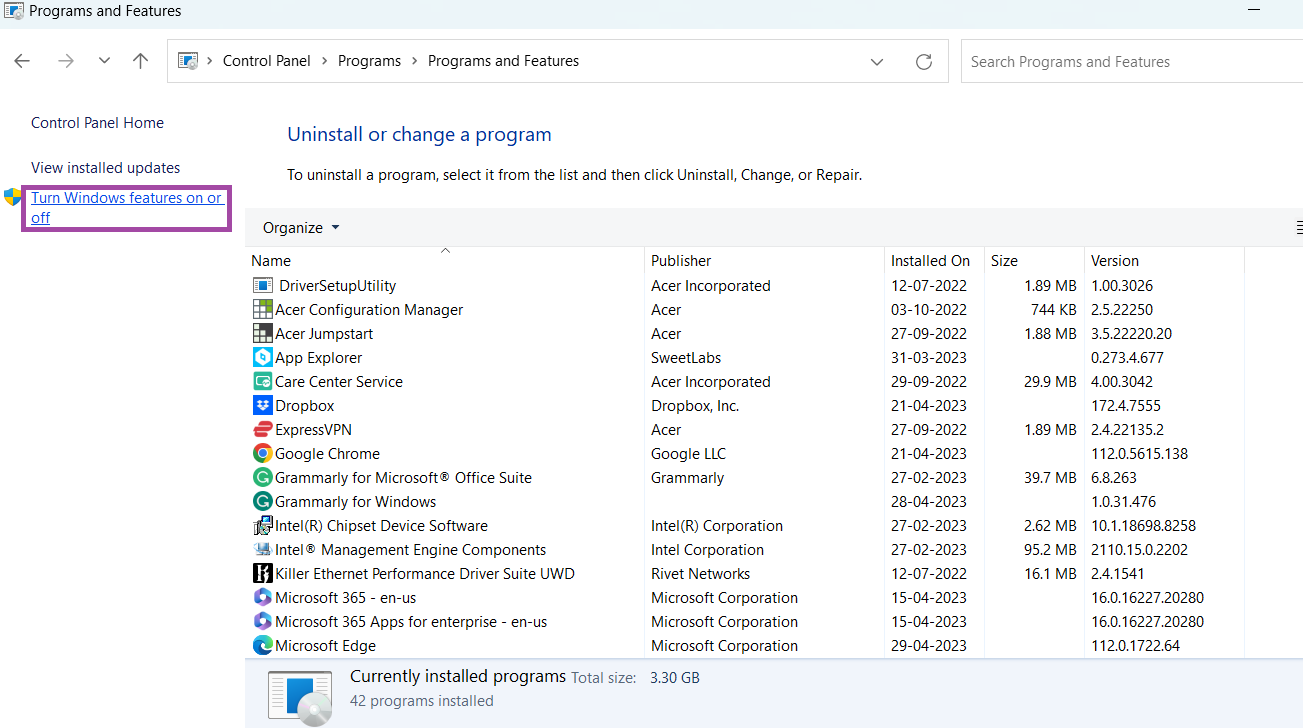Sort programs by Installed On column
This screenshot has width=1303, height=728.
pos(930,261)
